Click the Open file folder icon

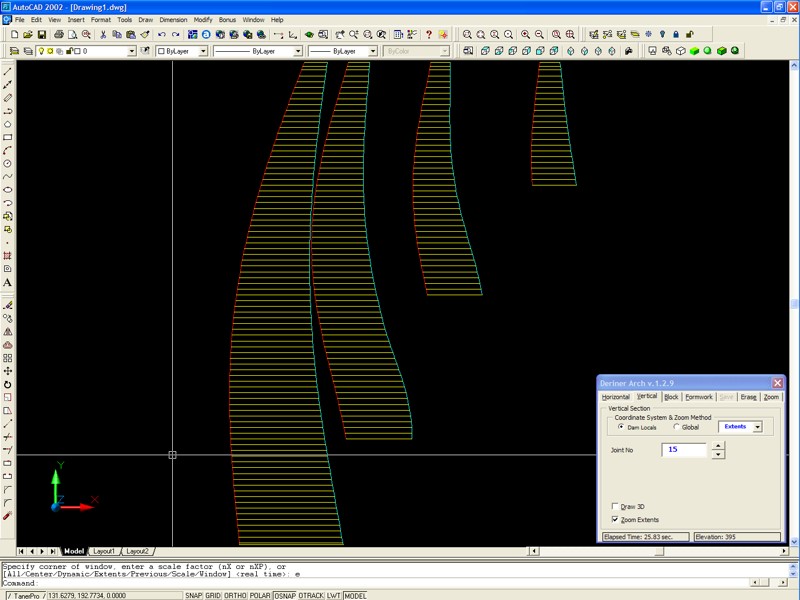(29, 35)
